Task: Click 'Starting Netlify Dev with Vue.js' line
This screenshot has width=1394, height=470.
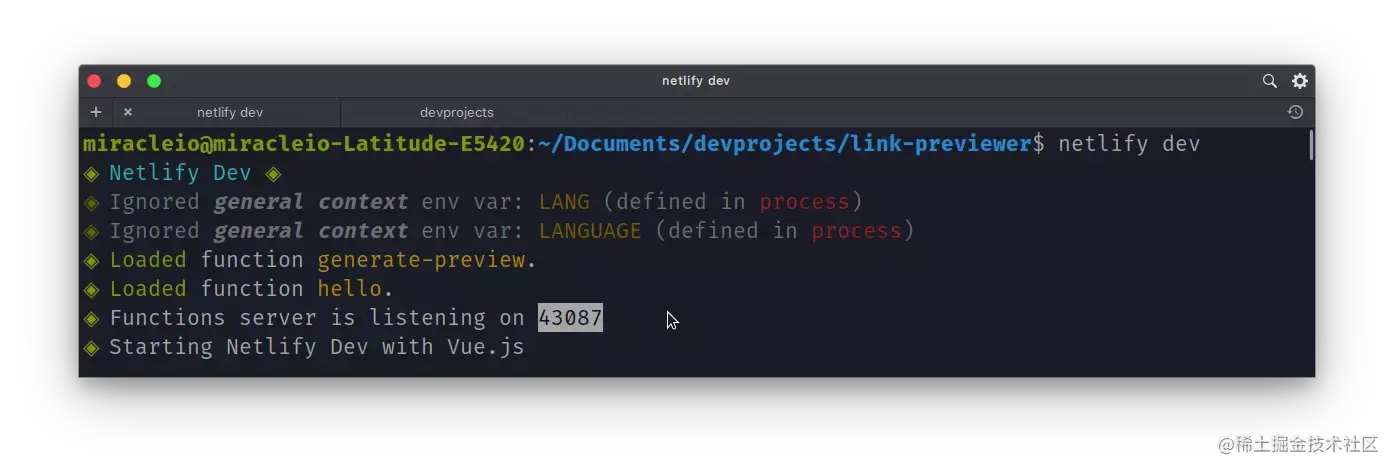Action: coord(316,347)
